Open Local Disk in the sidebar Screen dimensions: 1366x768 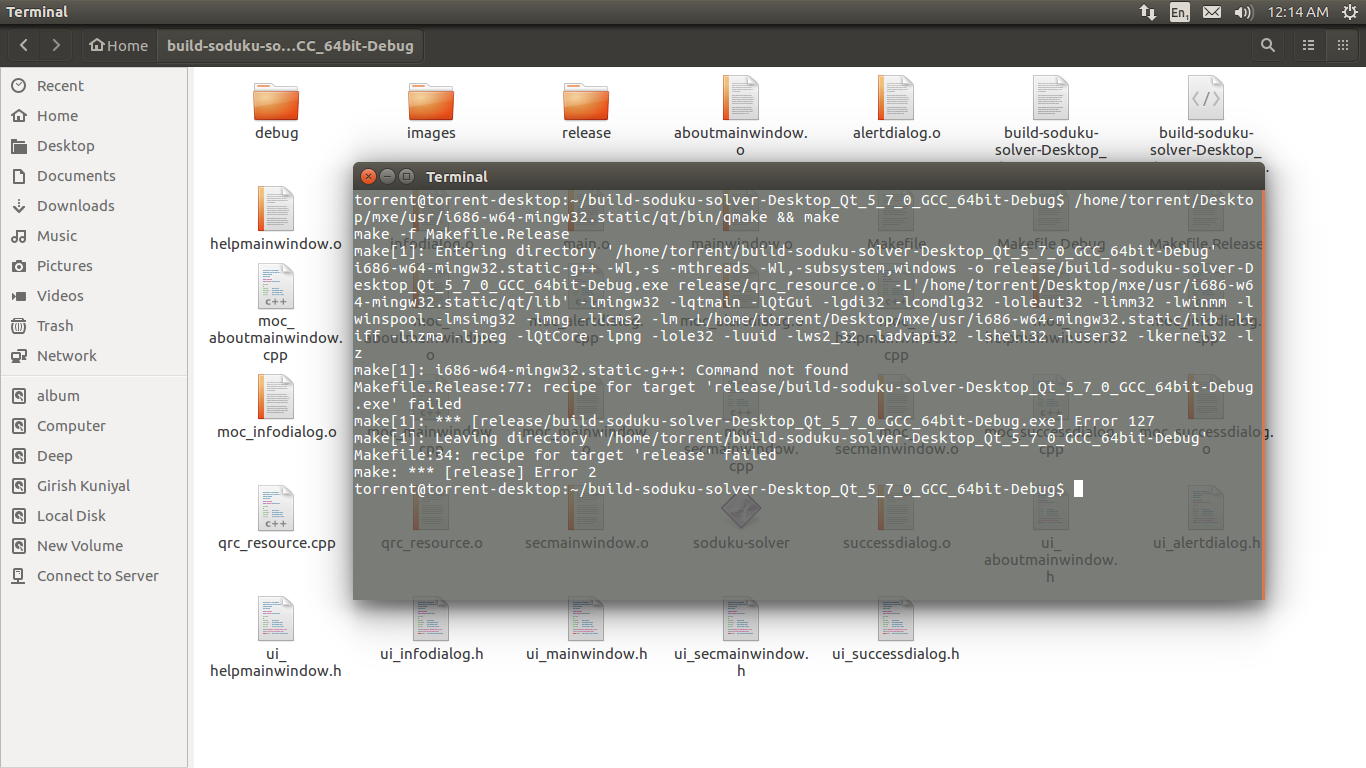coord(94,516)
